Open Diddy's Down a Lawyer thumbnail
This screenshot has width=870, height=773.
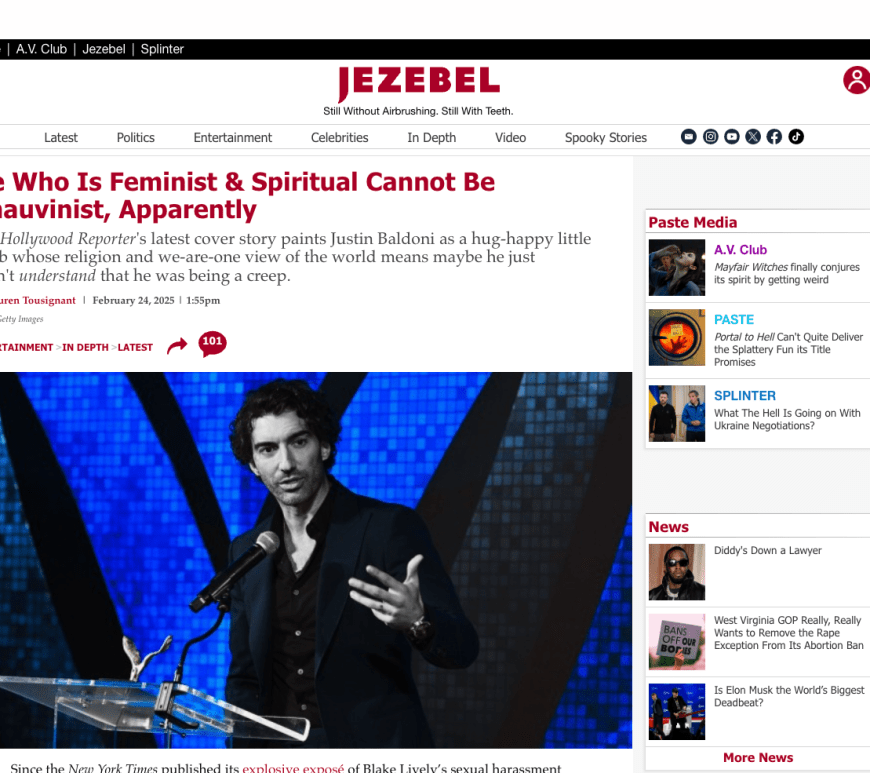[x=677, y=572]
